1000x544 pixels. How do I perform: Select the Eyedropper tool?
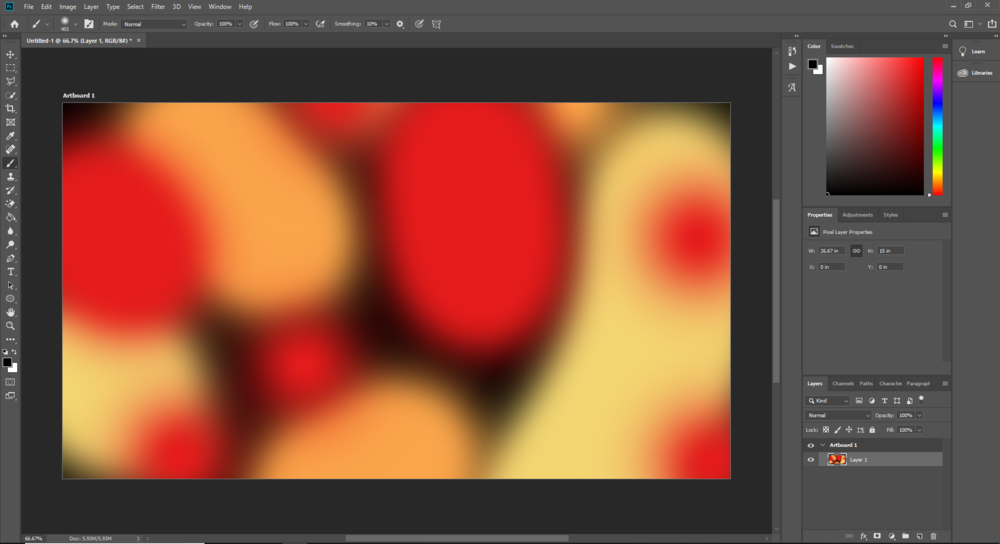10,136
